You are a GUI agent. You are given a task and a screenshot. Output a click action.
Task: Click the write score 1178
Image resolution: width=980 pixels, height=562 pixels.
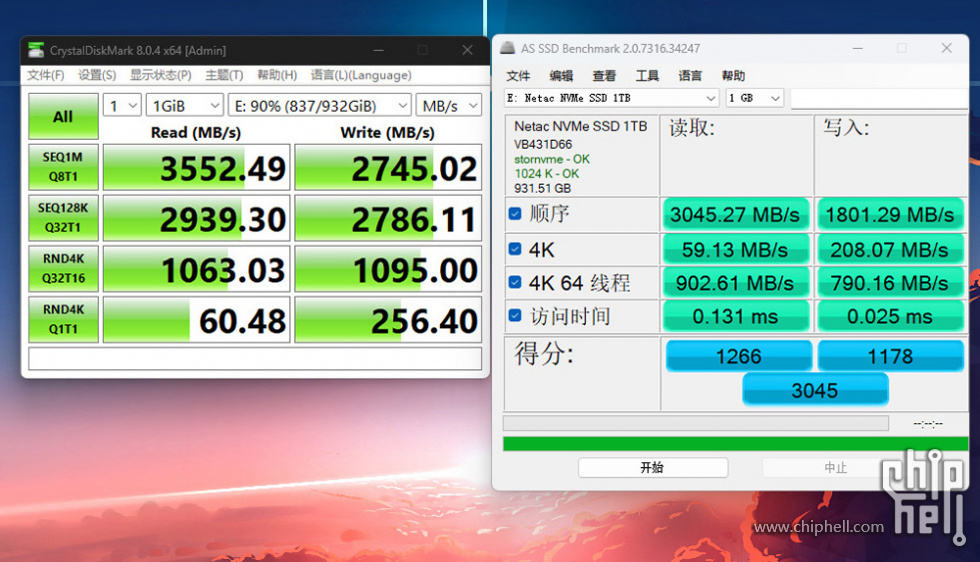tap(890, 356)
